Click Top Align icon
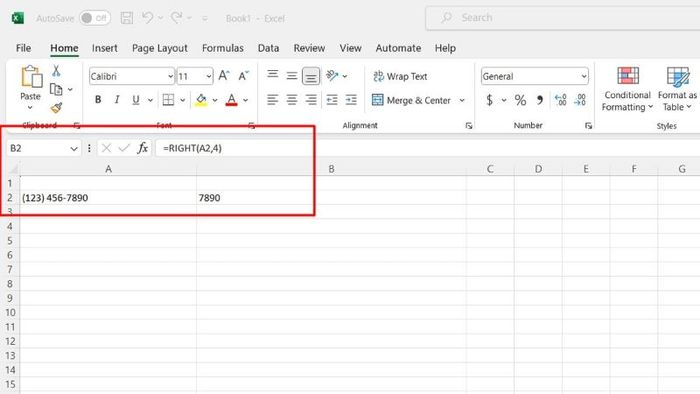Screen dimensions: 700x394 [x=273, y=75]
